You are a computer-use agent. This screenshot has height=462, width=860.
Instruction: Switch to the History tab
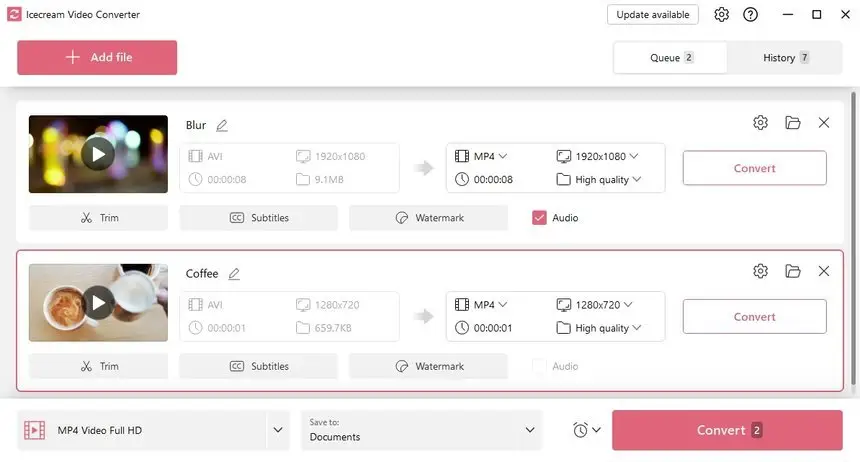[786, 58]
